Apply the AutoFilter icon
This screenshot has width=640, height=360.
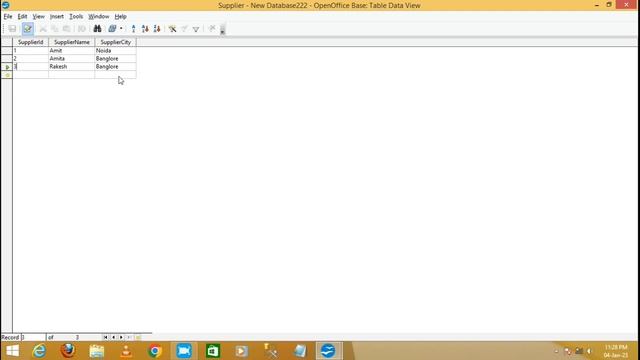pos(172,29)
